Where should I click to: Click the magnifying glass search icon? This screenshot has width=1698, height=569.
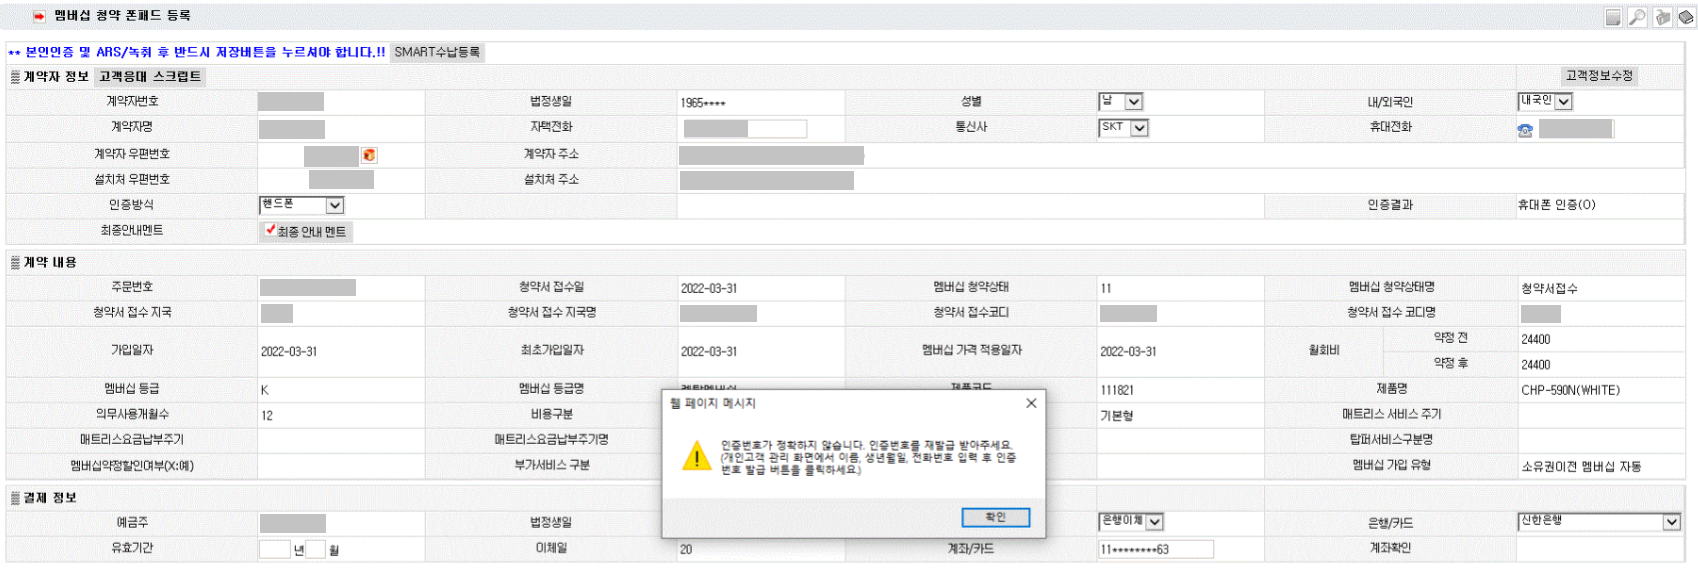click(x=1637, y=17)
